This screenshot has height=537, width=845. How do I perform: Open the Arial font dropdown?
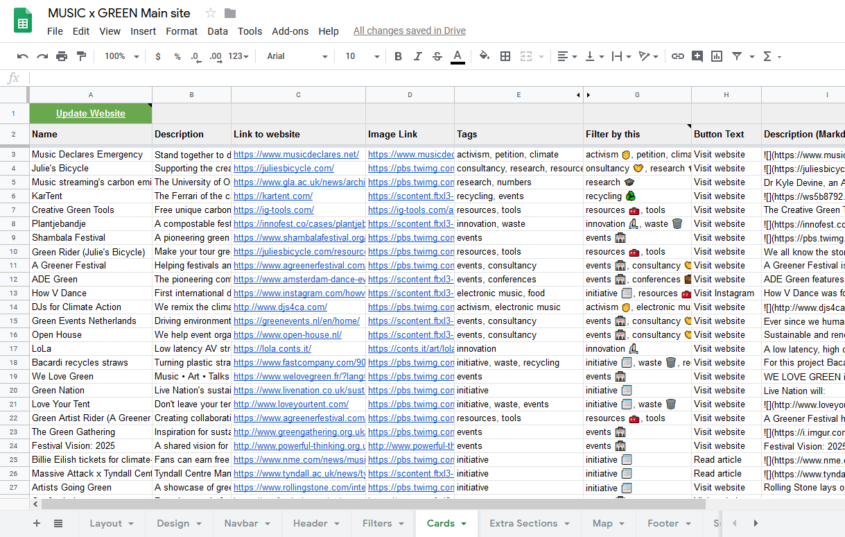point(297,56)
